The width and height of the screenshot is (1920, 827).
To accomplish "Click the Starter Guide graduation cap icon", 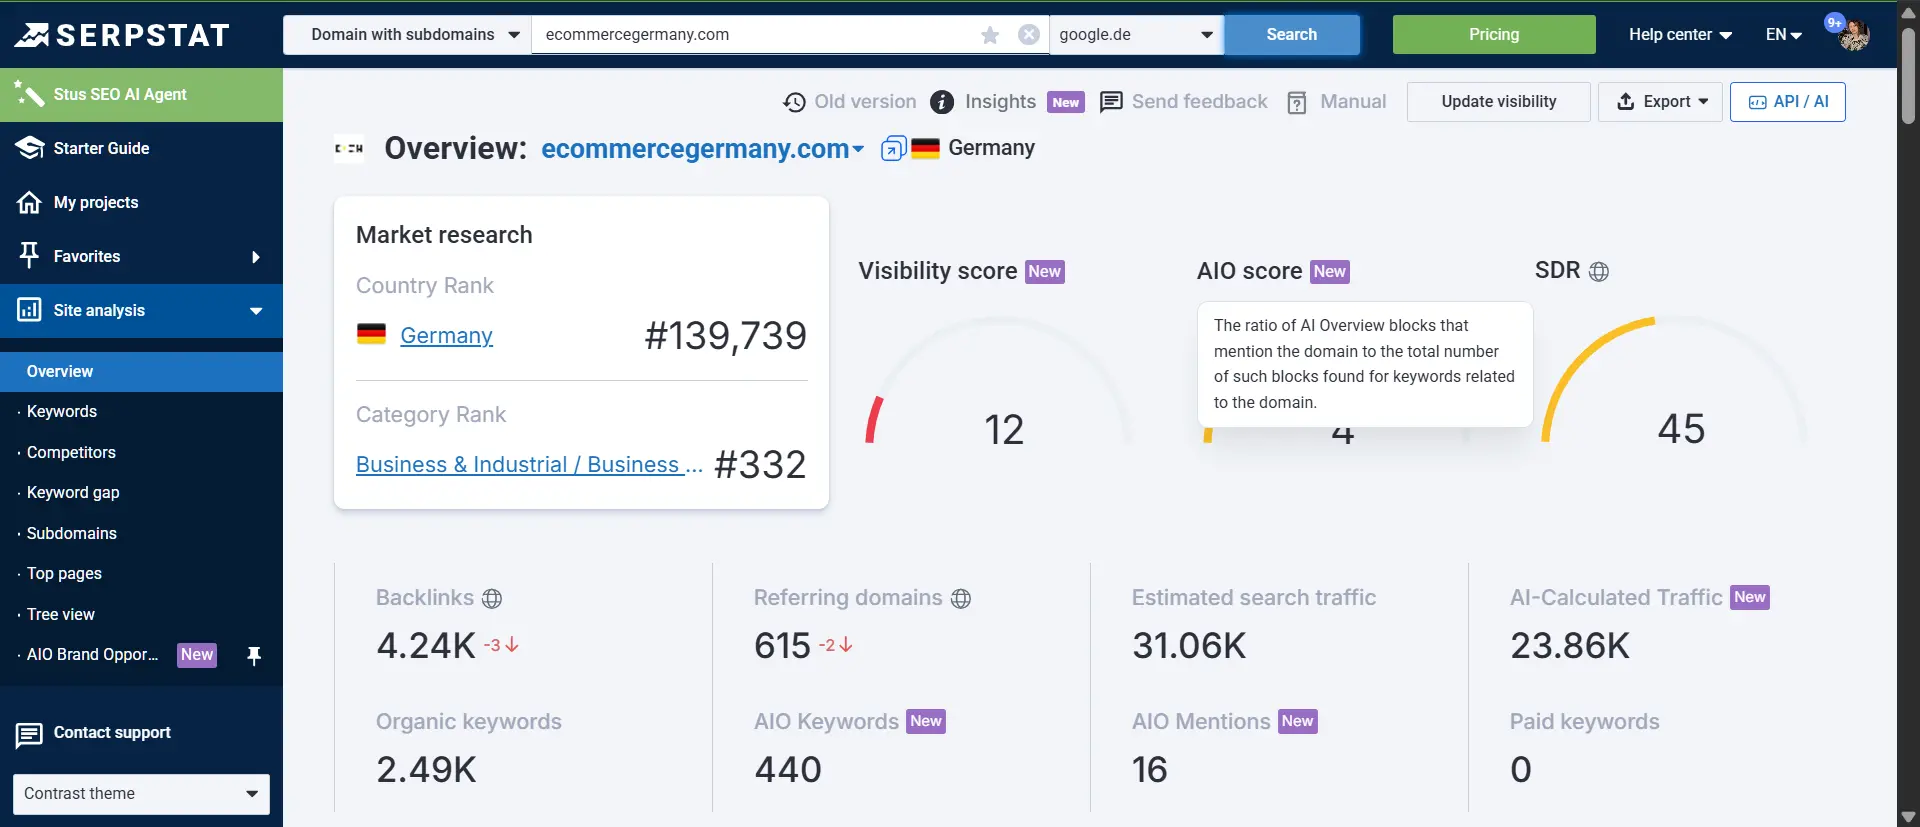I will [x=29, y=148].
